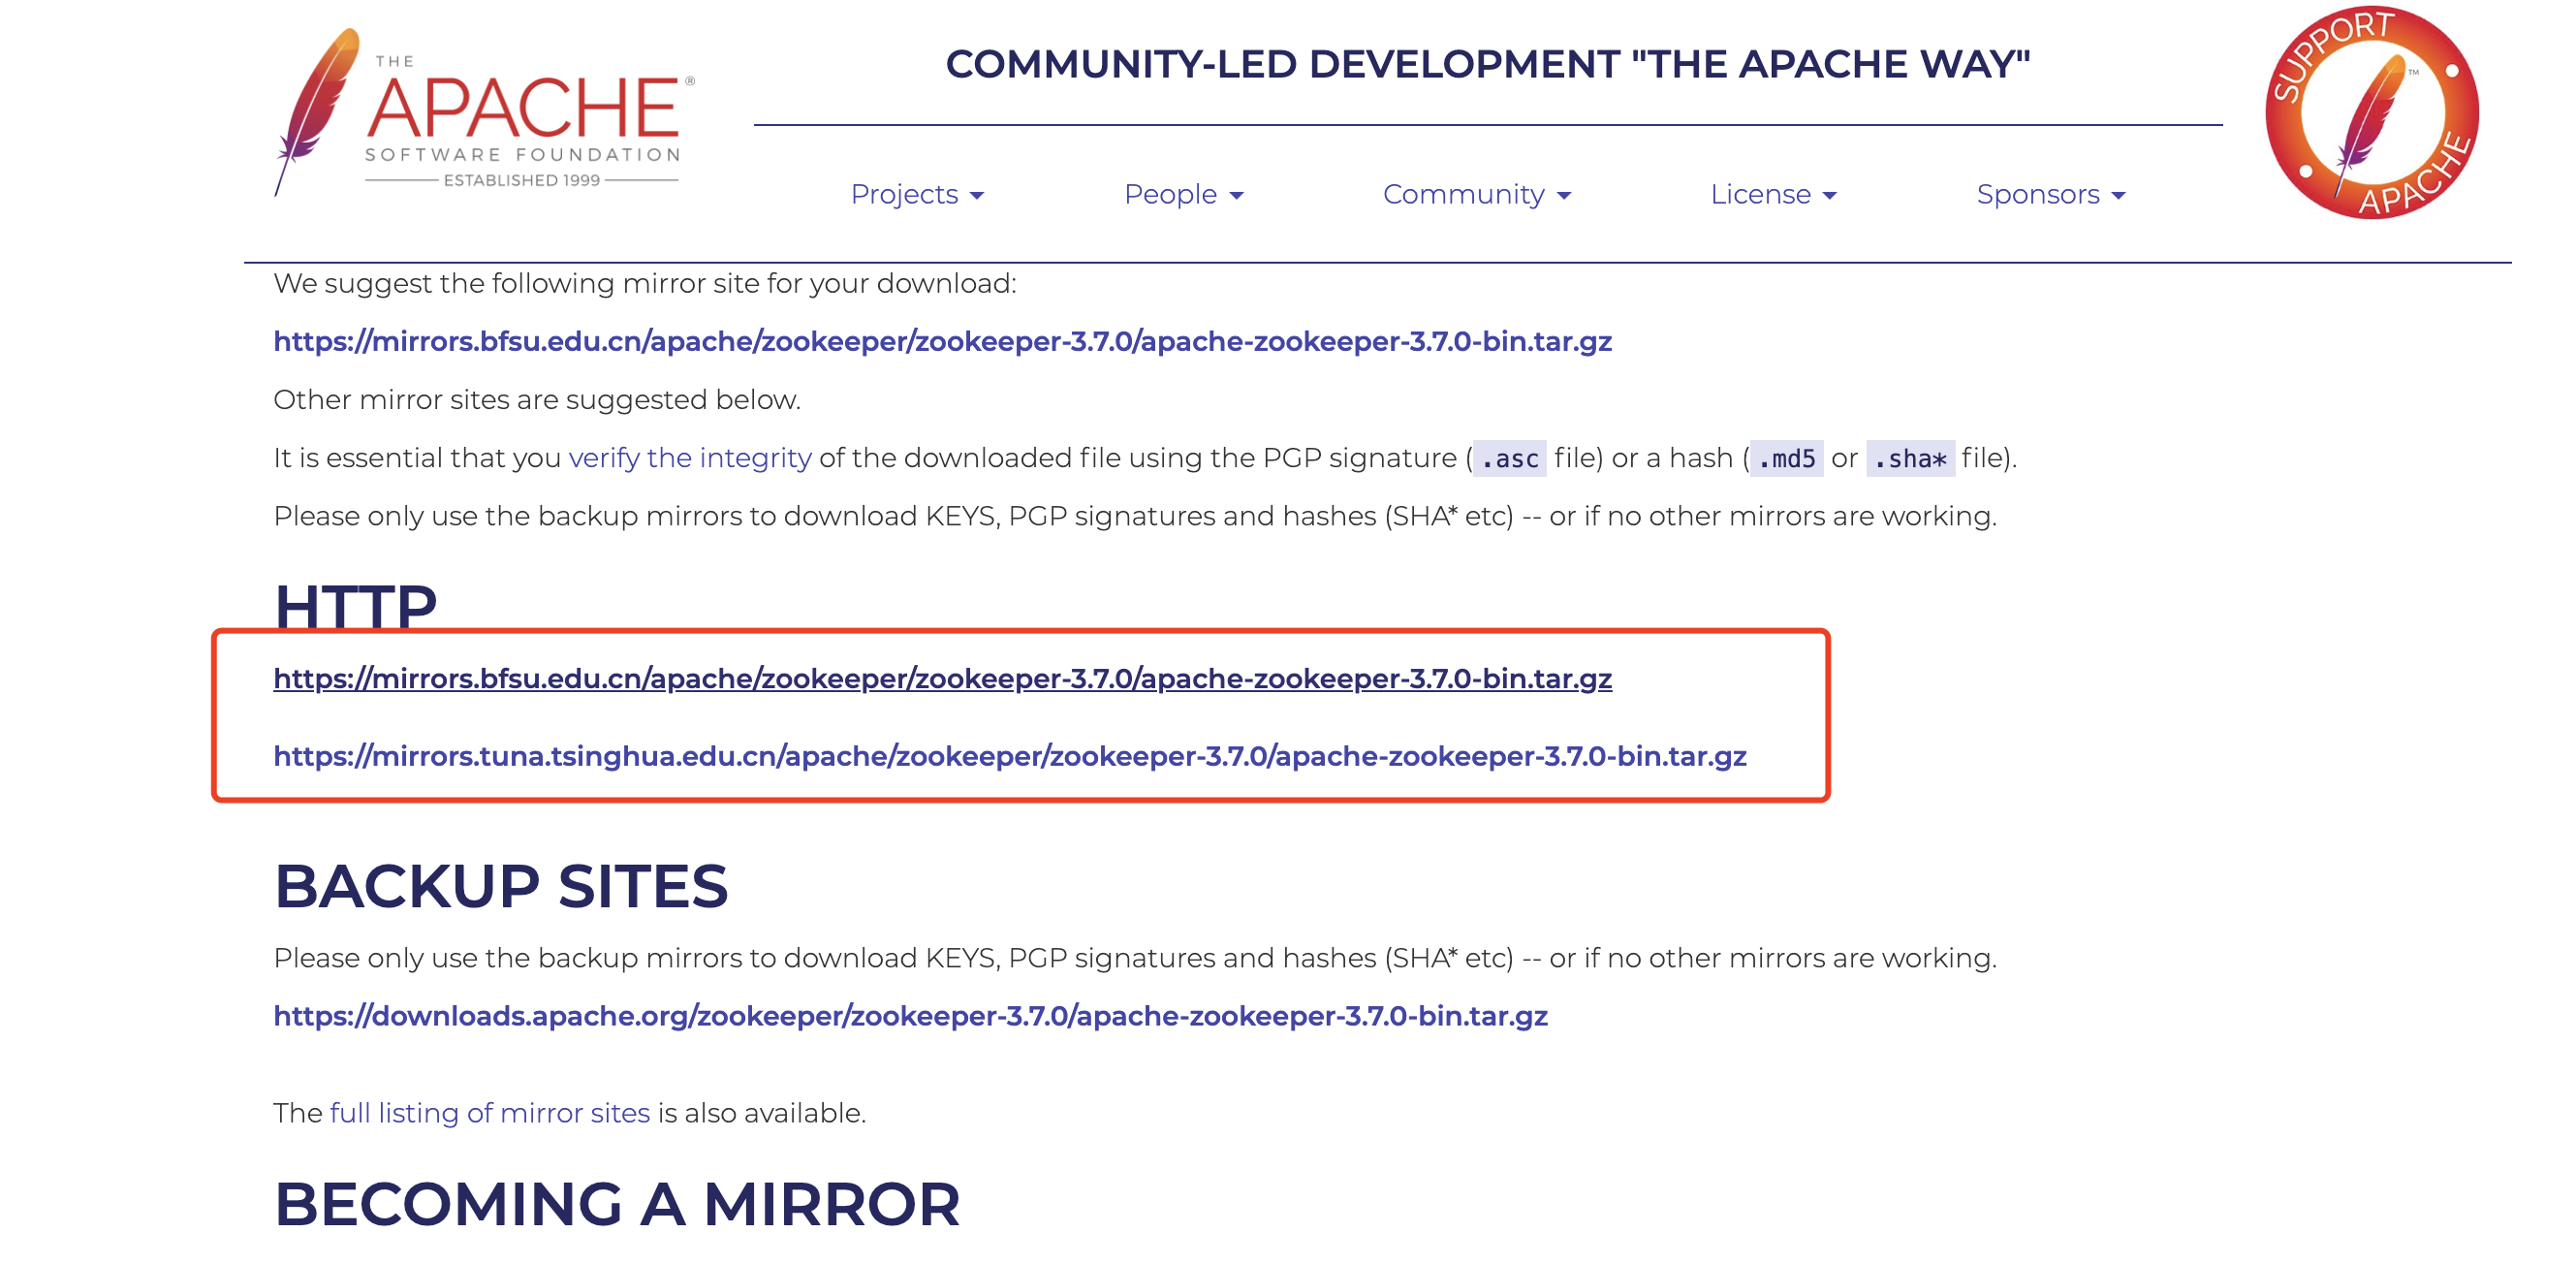Open the Sponsors menu
The height and width of the screenshot is (1264, 2576).
point(2037,194)
